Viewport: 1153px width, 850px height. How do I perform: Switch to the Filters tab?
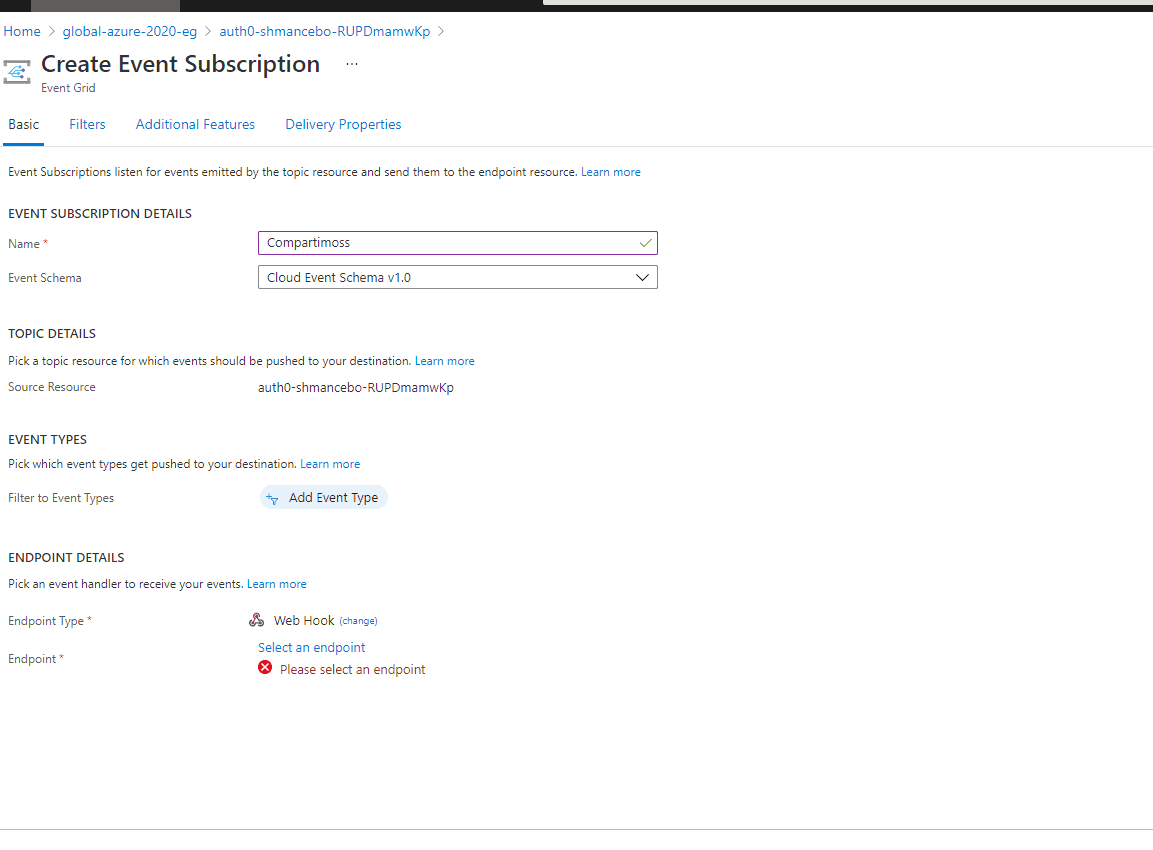[x=88, y=124]
